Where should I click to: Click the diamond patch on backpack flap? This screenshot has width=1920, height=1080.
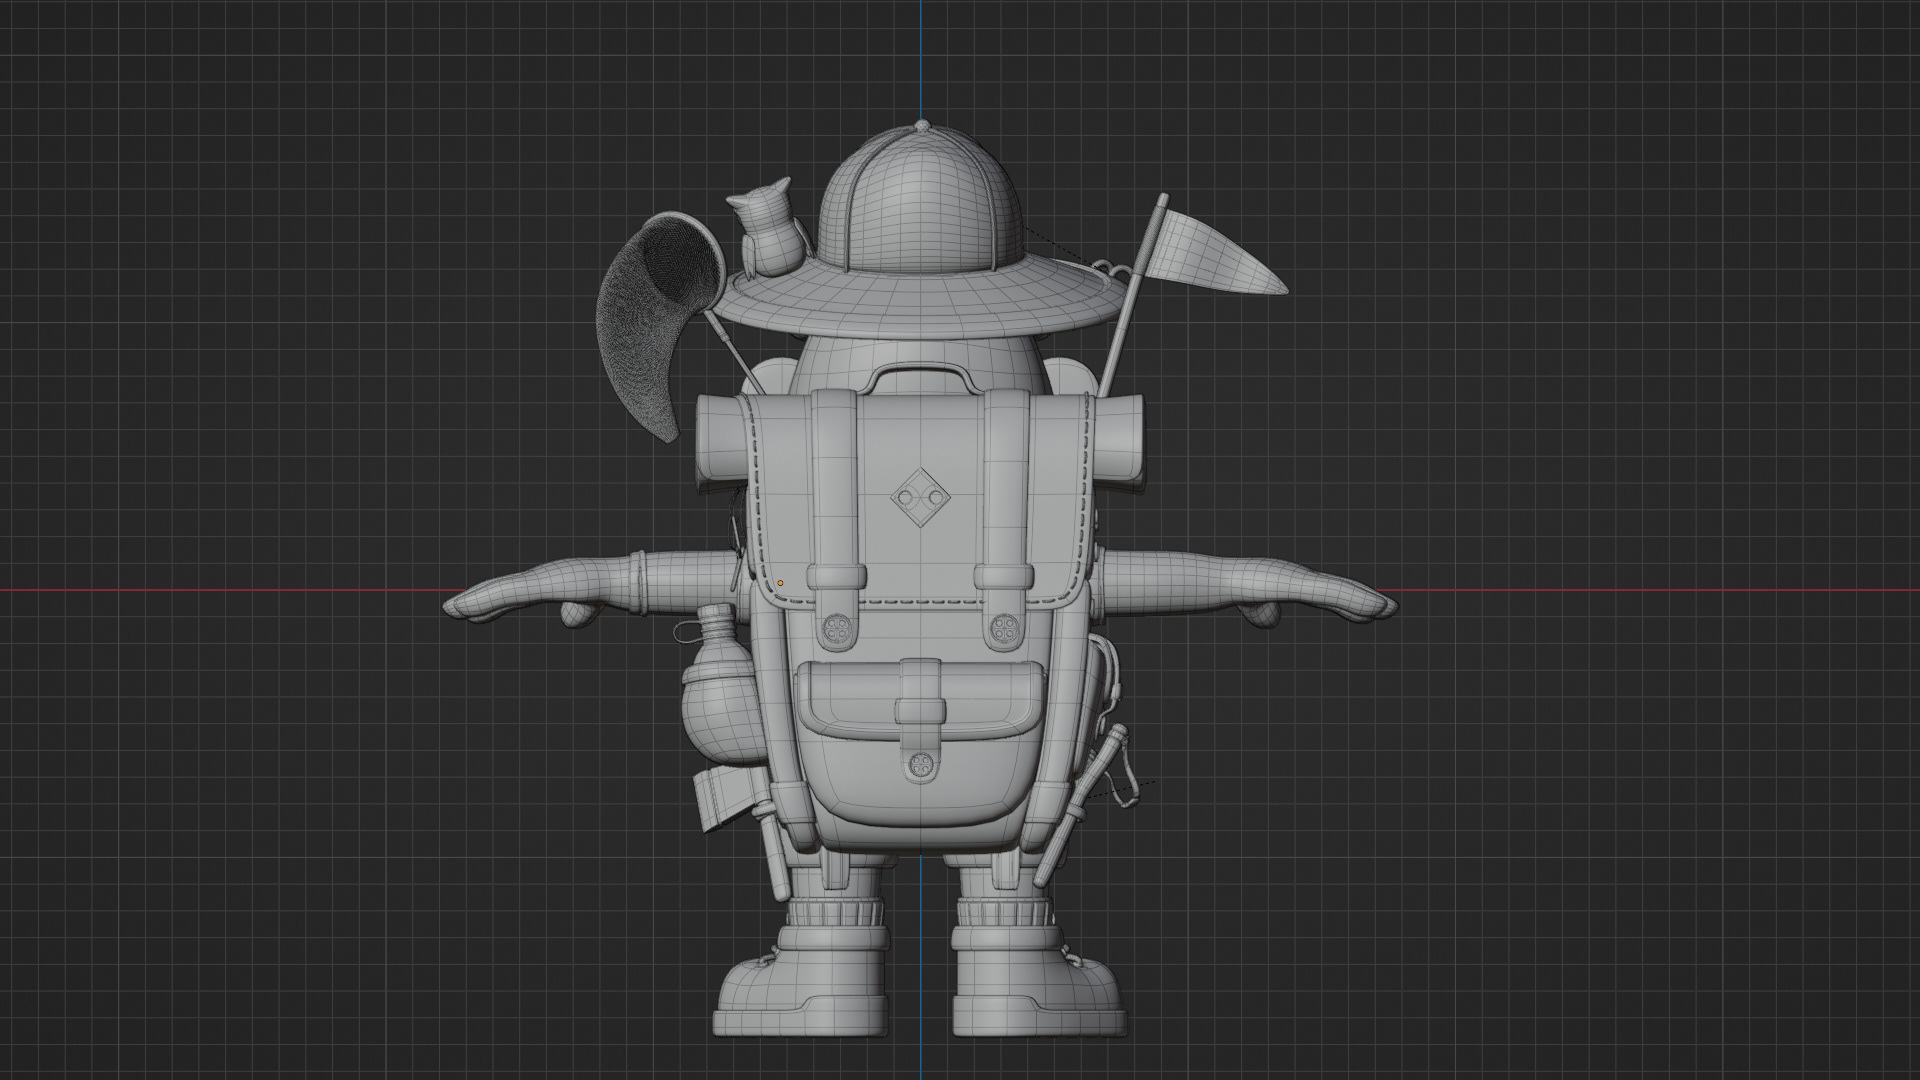click(921, 496)
